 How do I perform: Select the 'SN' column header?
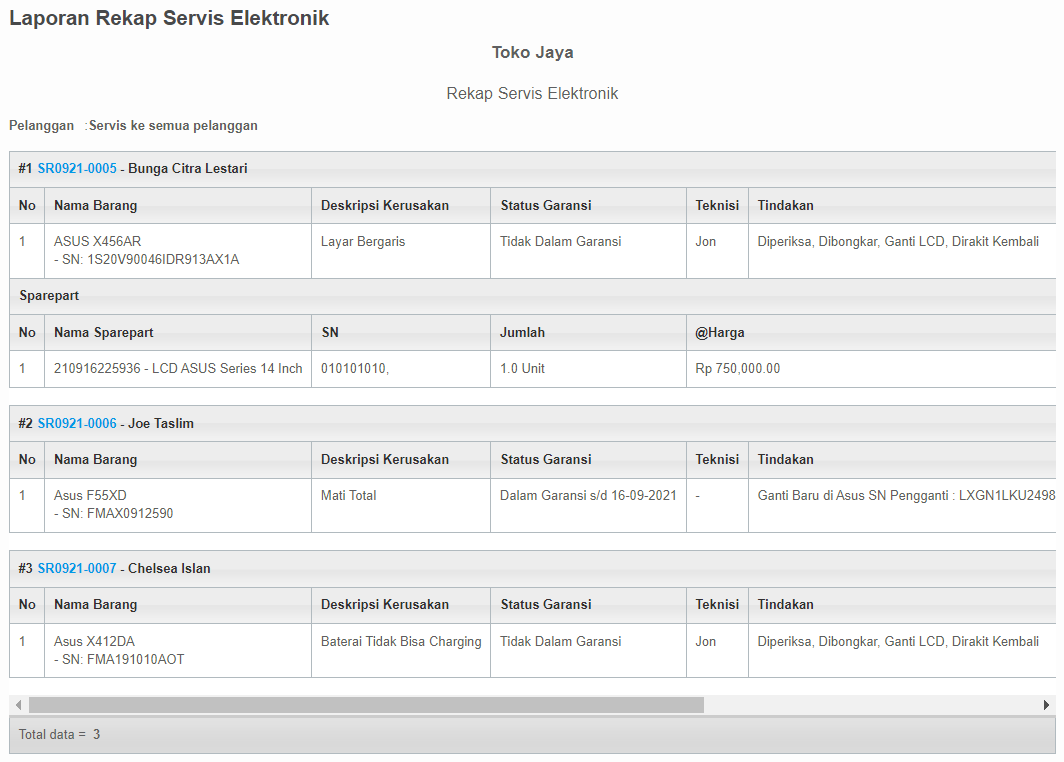[330, 332]
